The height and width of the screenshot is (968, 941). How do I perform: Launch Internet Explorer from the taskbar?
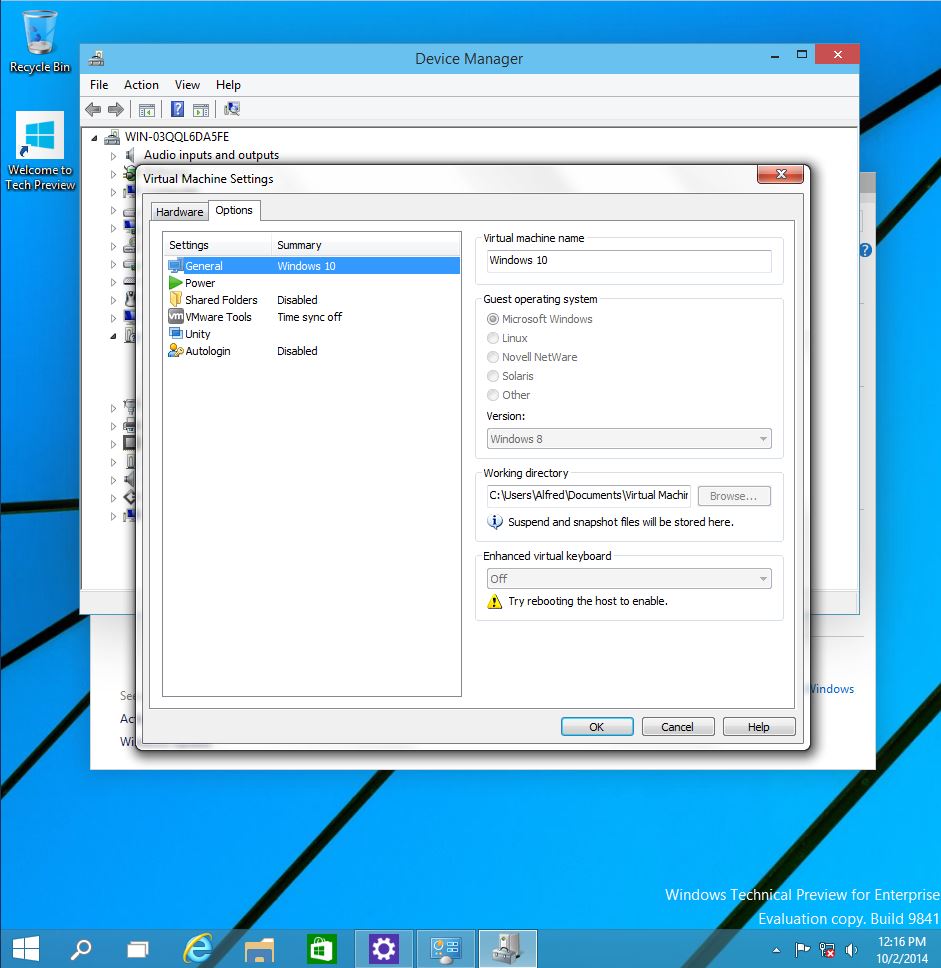pos(198,949)
